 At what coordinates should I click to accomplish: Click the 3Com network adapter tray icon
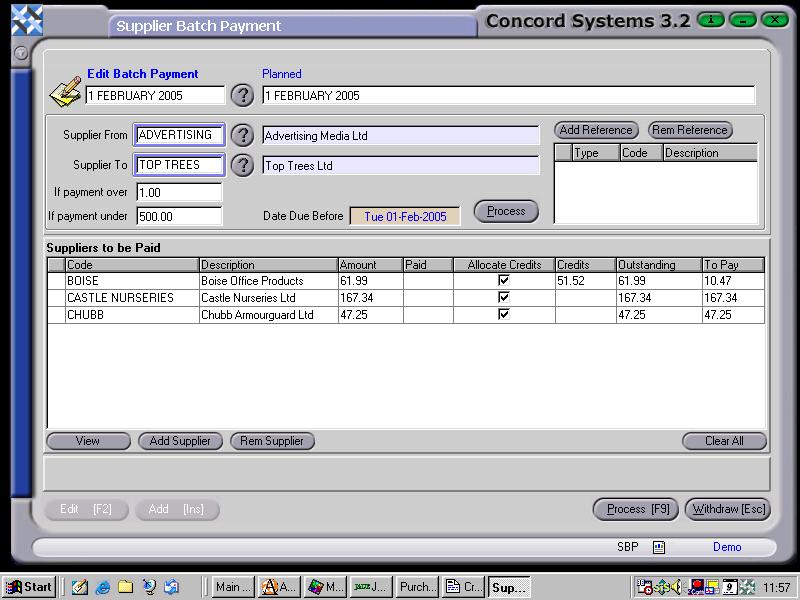tap(694, 588)
